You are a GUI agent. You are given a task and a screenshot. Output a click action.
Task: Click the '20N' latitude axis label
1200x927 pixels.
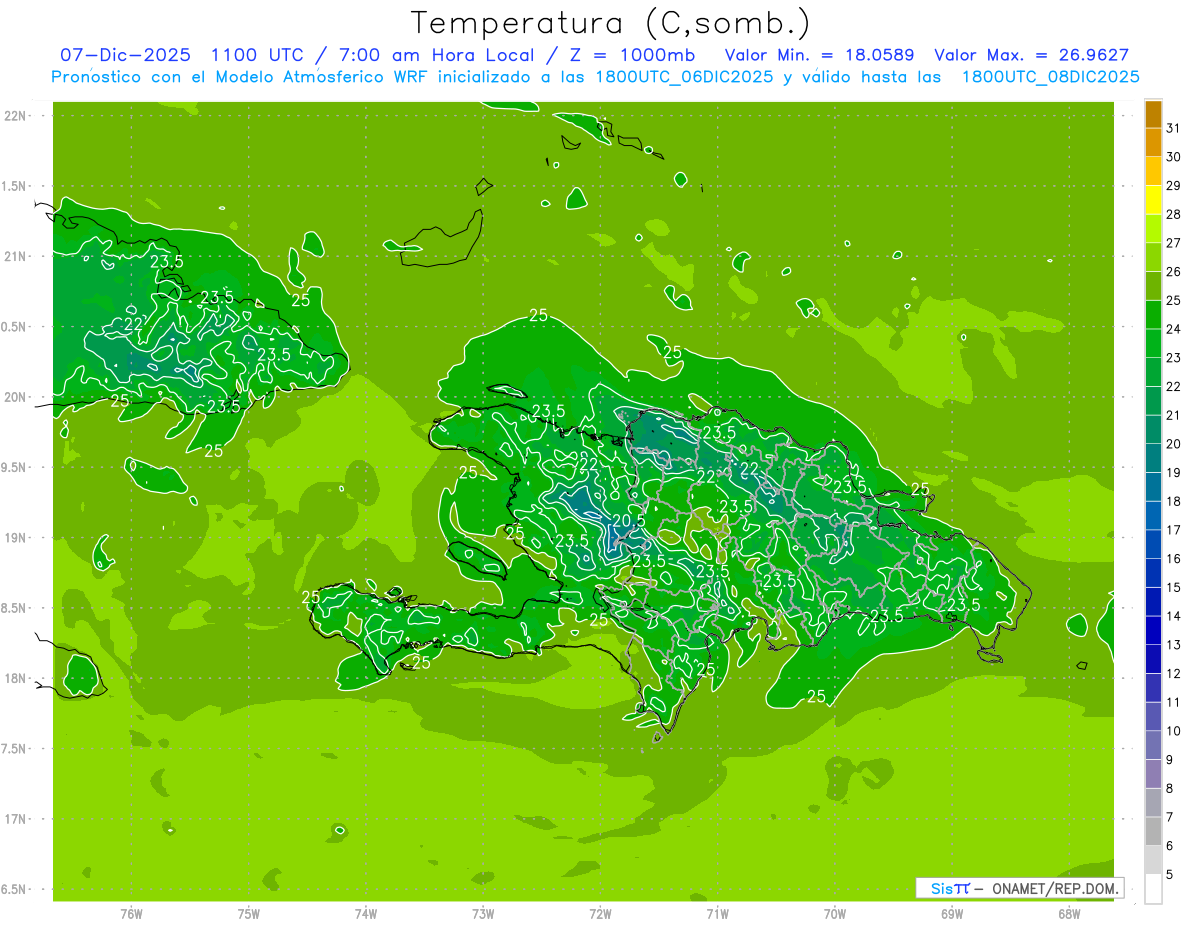(x=15, y=397)
